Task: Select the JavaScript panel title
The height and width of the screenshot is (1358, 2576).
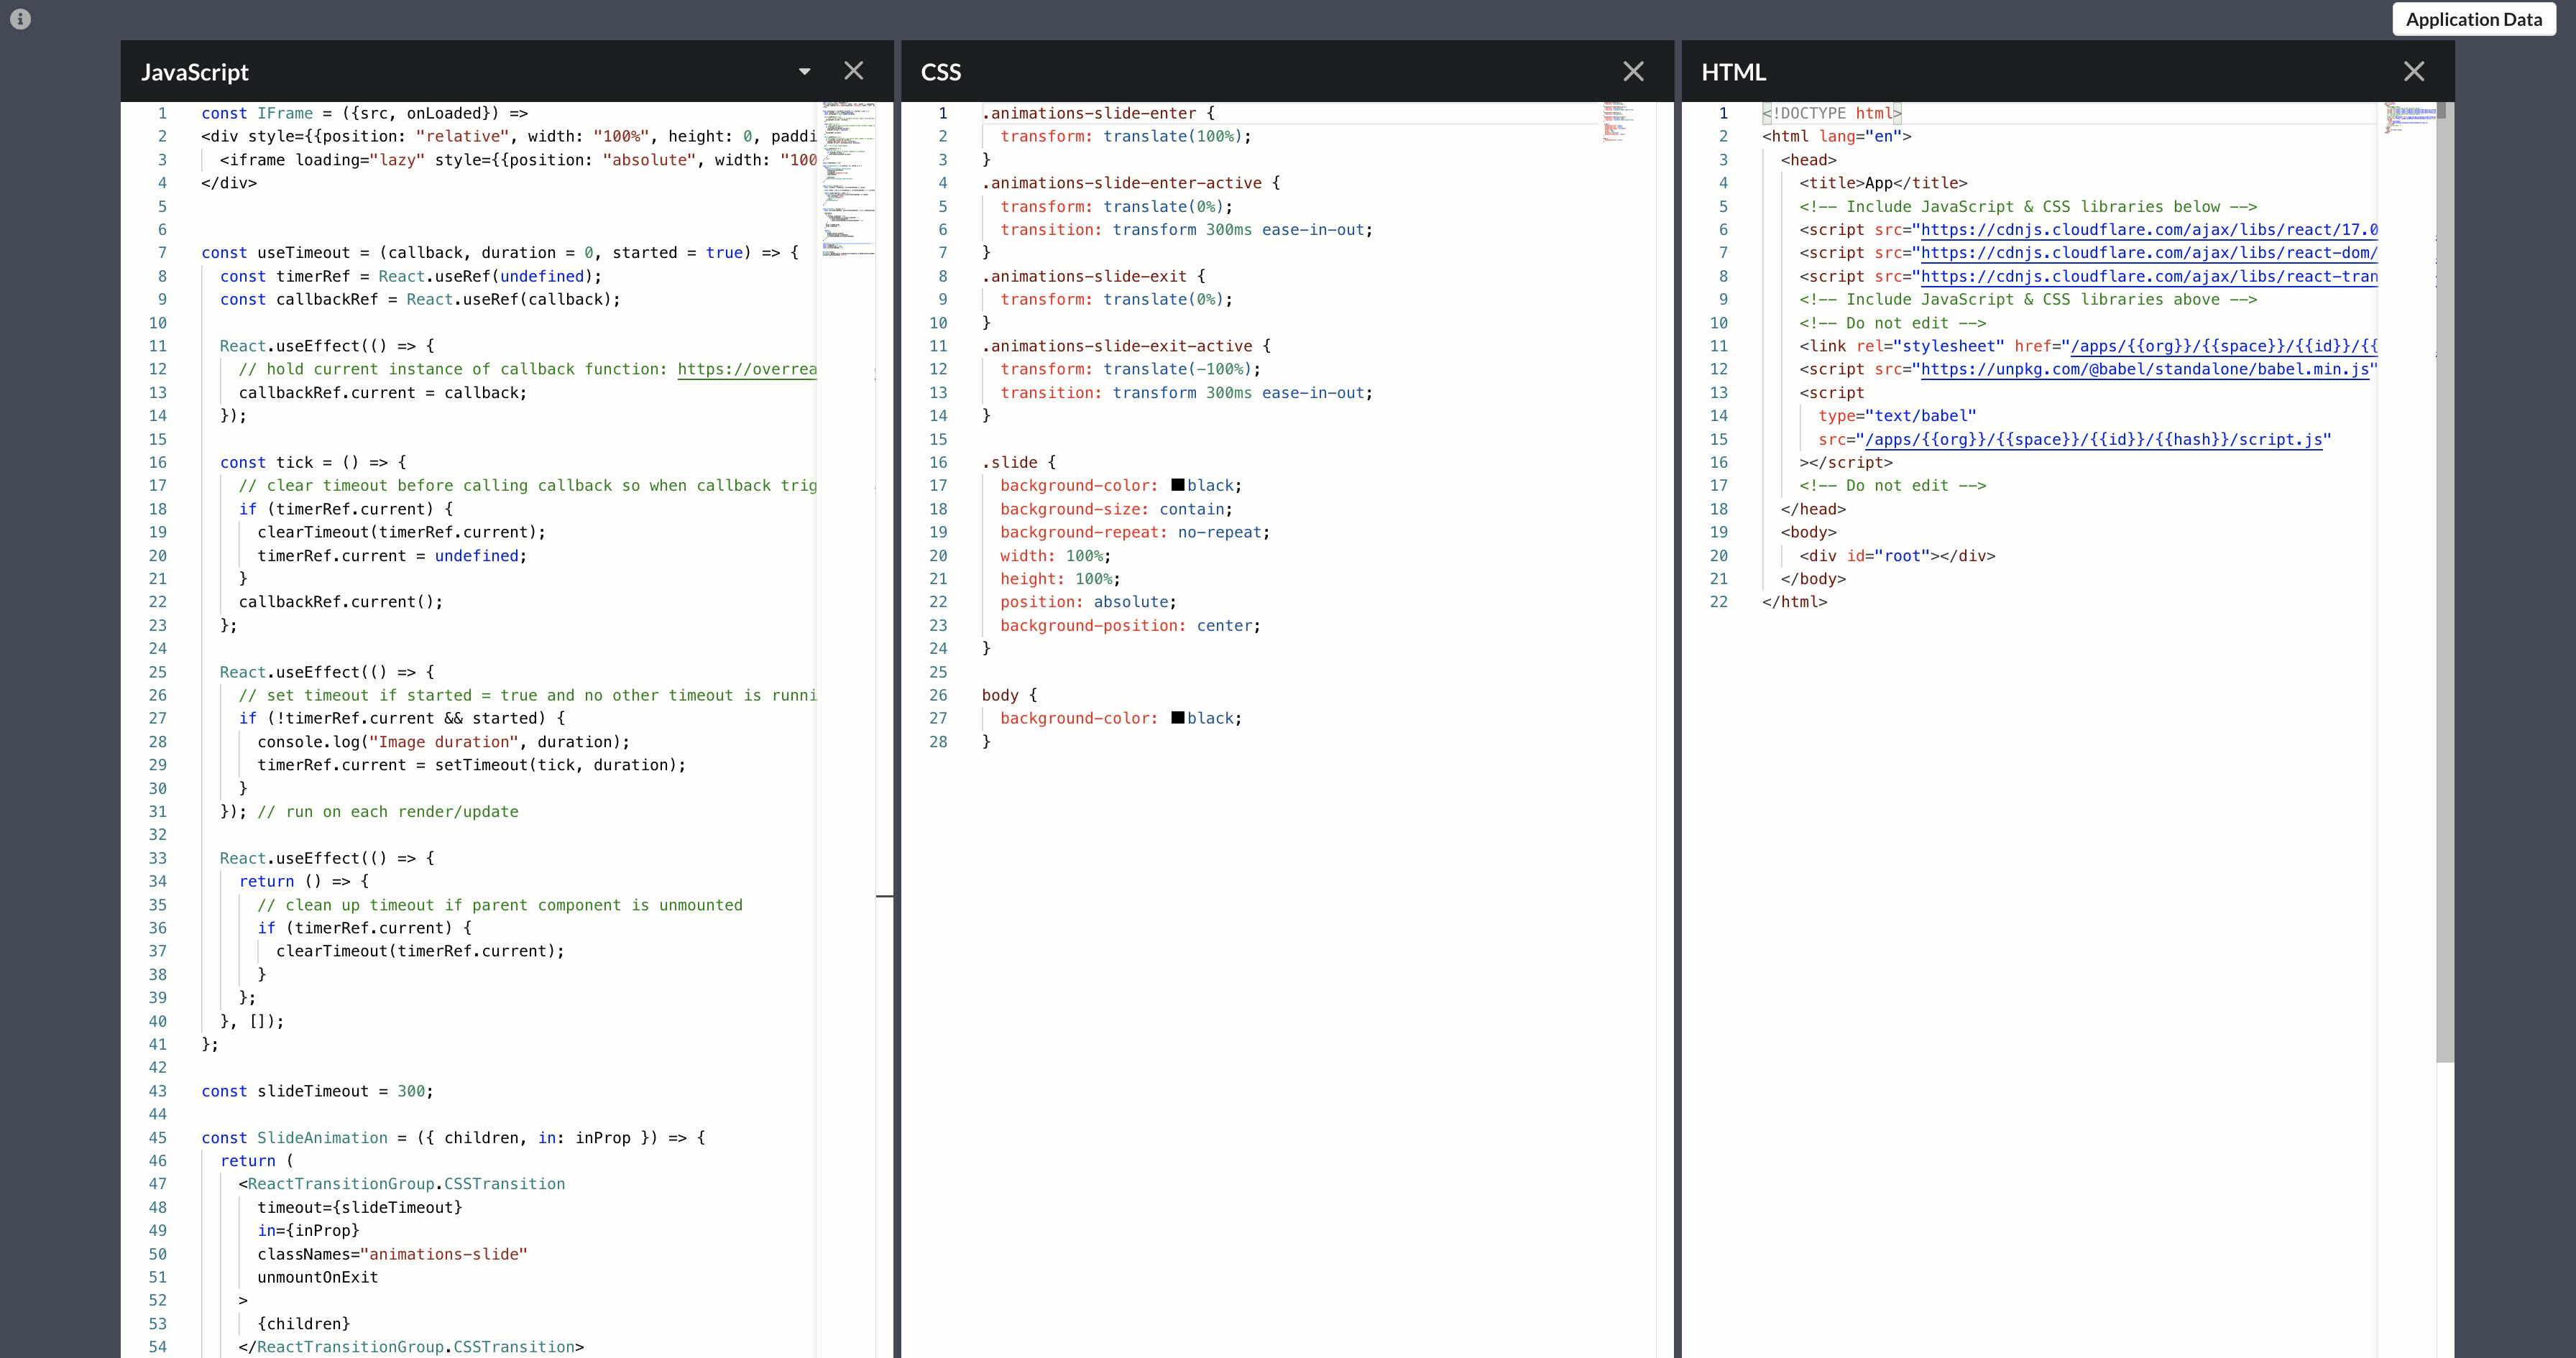Action: pyautogui.click(x=195, y=72)
